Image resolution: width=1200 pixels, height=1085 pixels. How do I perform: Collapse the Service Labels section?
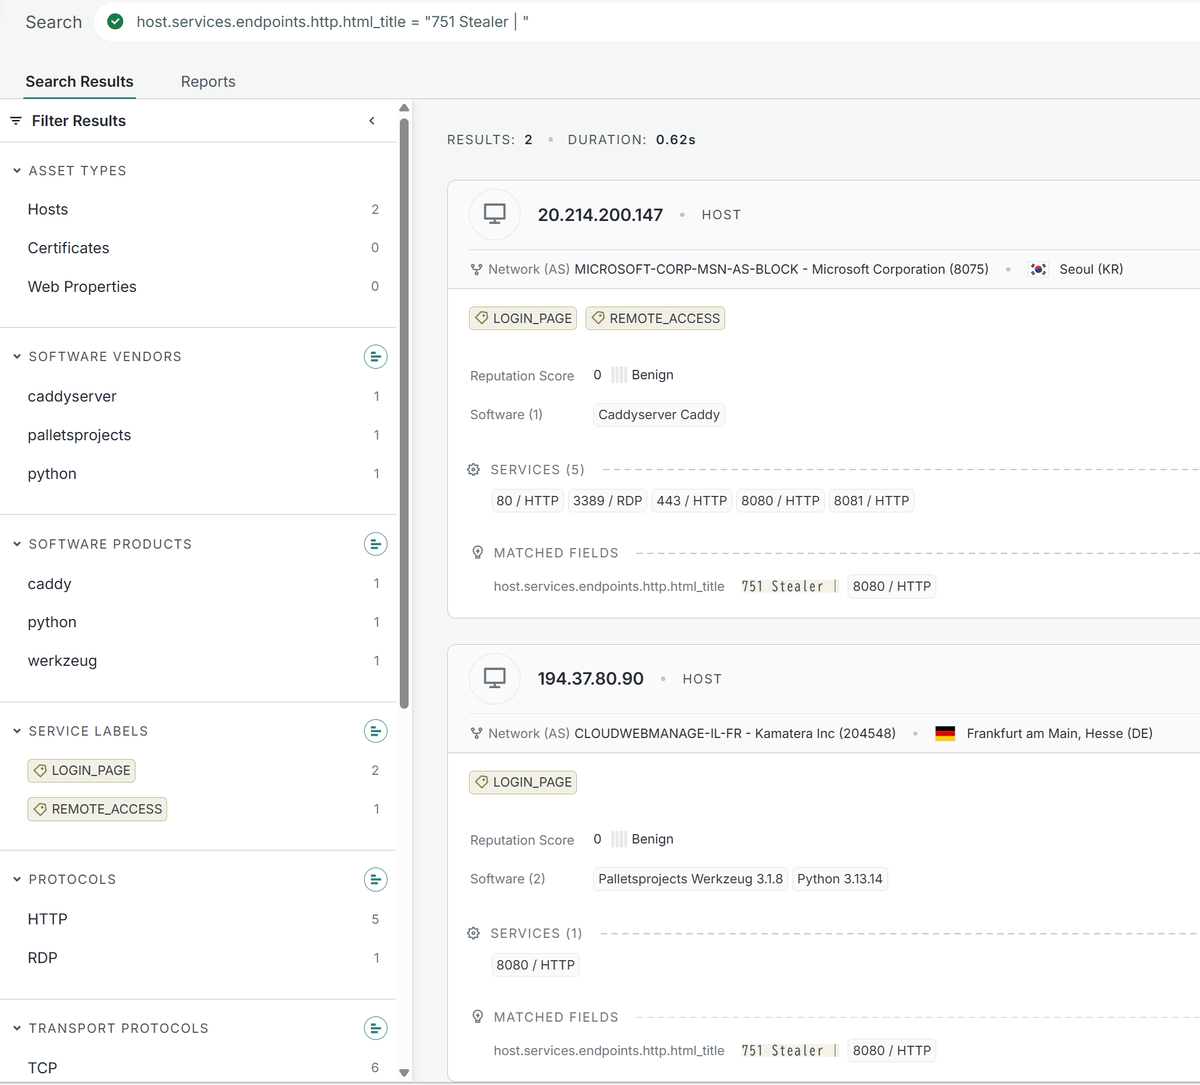click(17, 731)
